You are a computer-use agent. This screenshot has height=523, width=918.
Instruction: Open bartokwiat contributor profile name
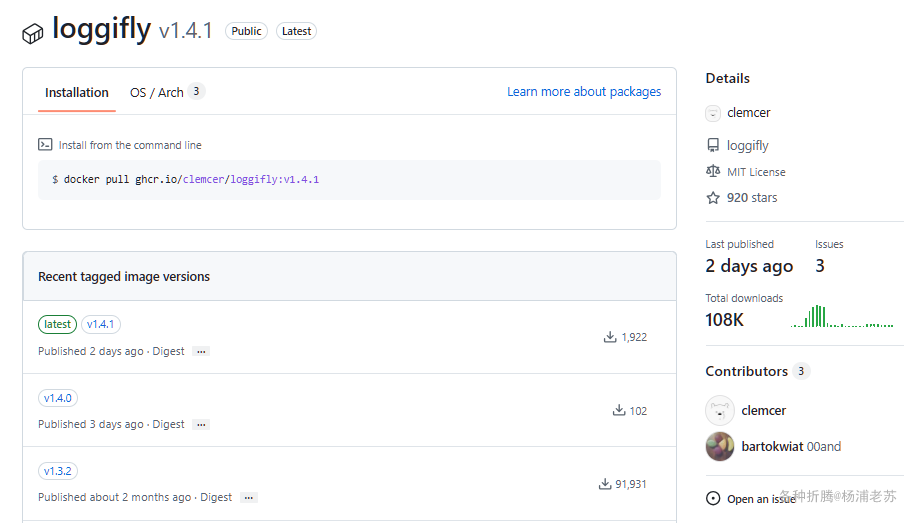click(x=772, y=446)
